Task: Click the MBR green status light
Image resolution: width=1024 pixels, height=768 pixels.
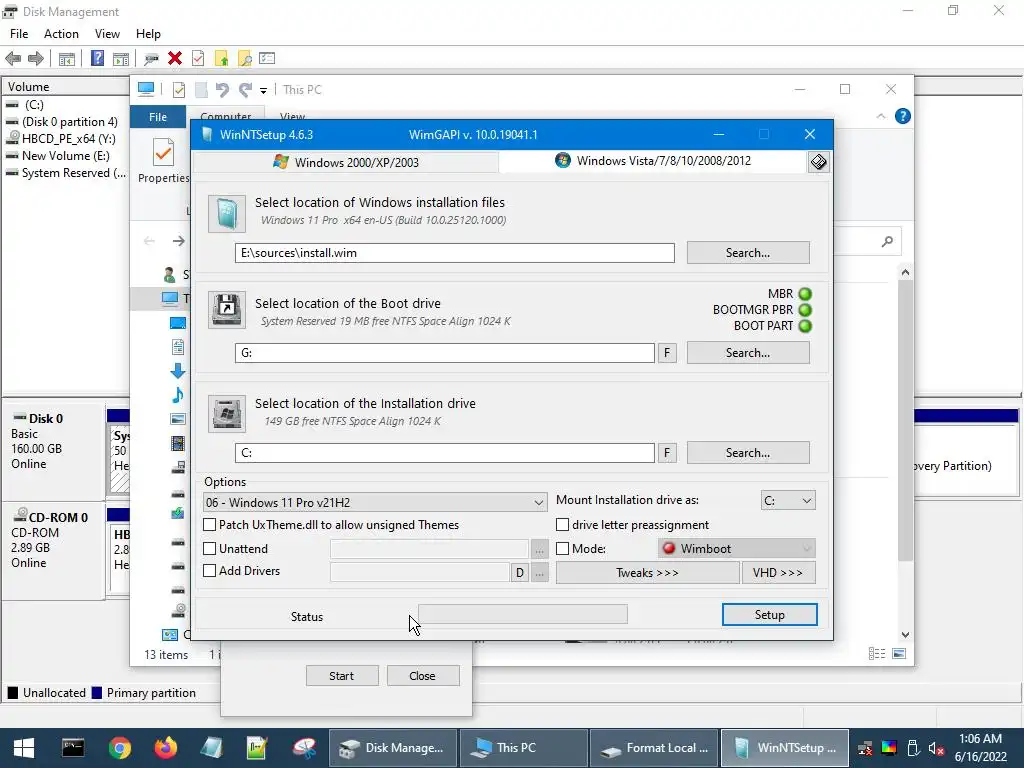Action: [805, 294]
